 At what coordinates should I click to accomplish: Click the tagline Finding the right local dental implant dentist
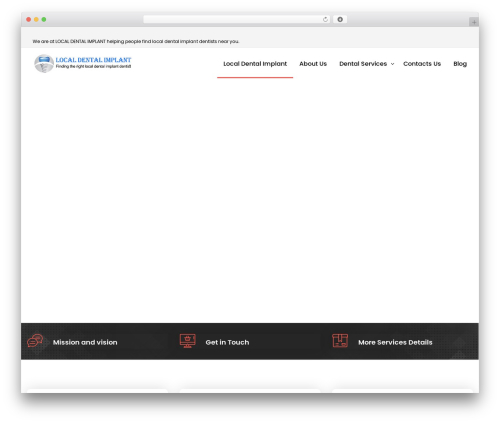click(x=93, y=66)
